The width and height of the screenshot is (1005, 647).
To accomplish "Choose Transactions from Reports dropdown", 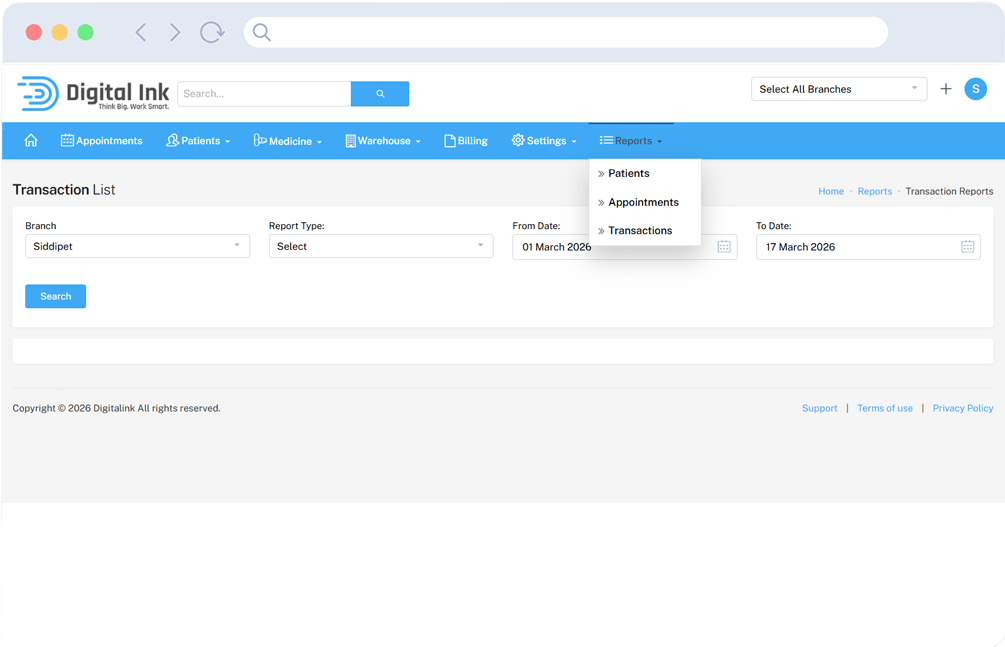I will pyautogui.click(x=640, y=231).
